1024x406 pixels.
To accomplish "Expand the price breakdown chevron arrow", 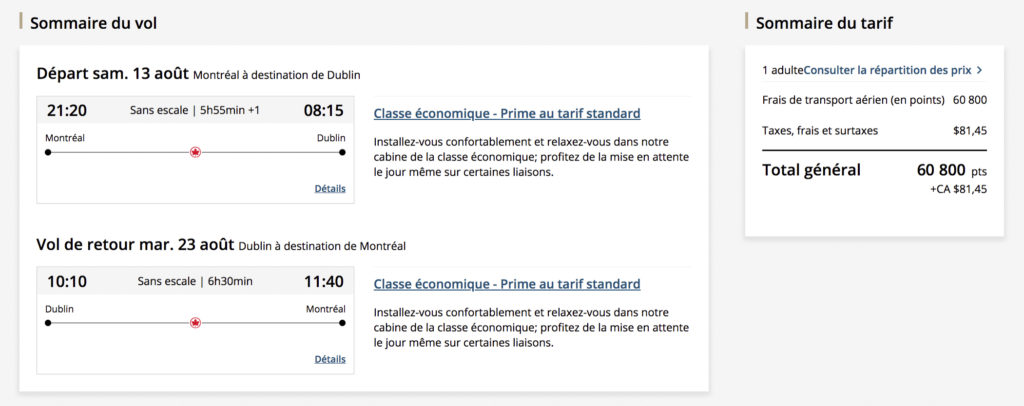I will coord(979,70).
